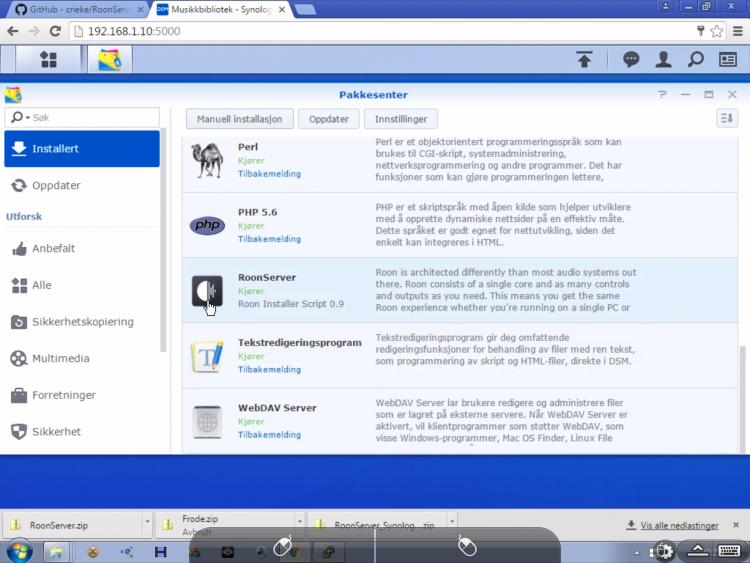Click the browser back arrow
Viewport: 750px width, 563px height.
click(13, 31)
